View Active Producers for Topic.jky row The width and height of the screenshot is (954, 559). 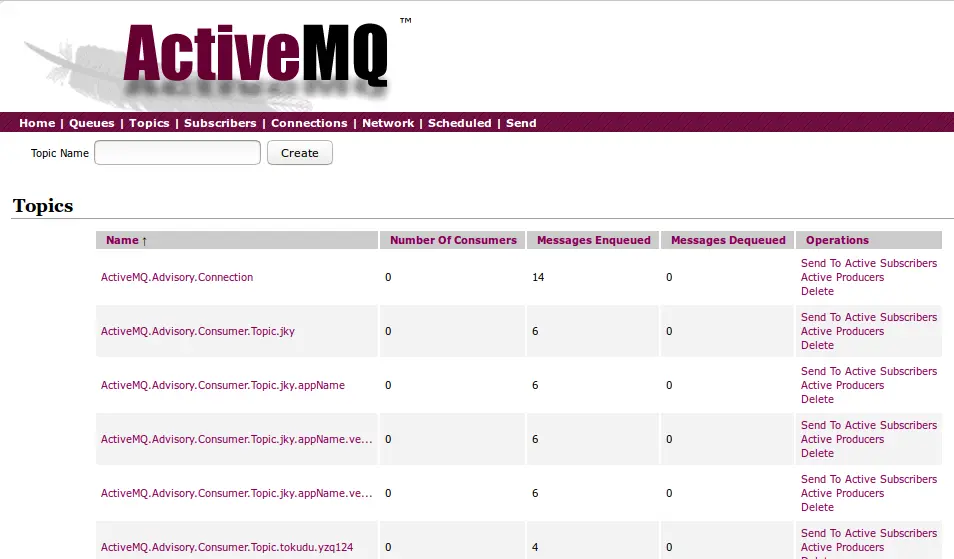tap(842, 332)
